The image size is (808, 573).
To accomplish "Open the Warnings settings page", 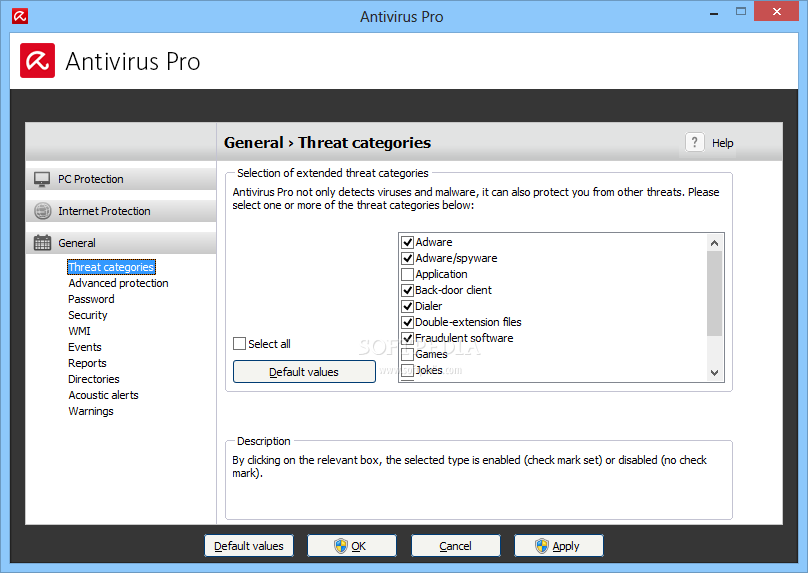I will (x=91, y=411).
